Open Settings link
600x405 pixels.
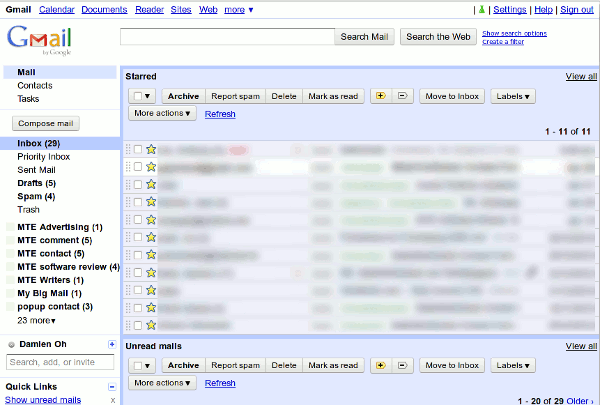point(510,10)
